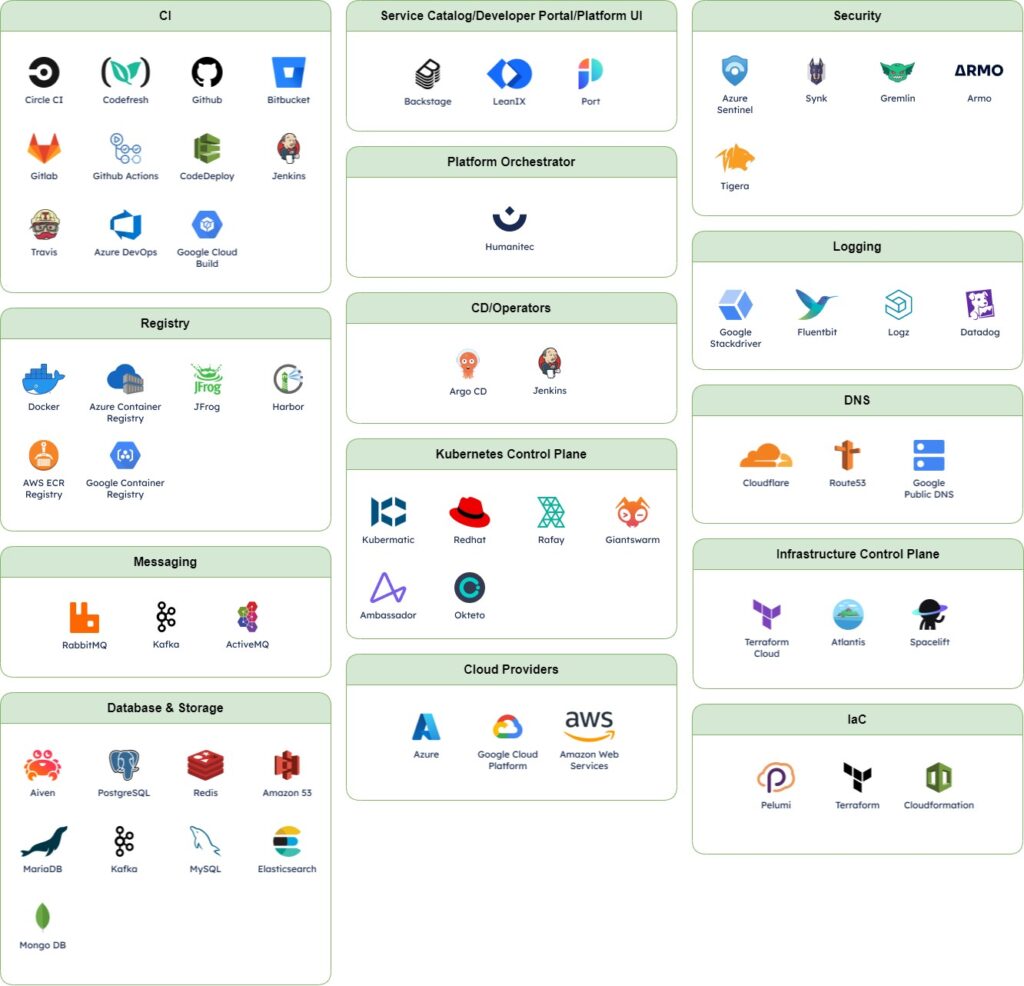Select the Azure Container Registry icon
Viewport: 1024px width, 986px height.
pyautogui.click(x=125, y=379)
